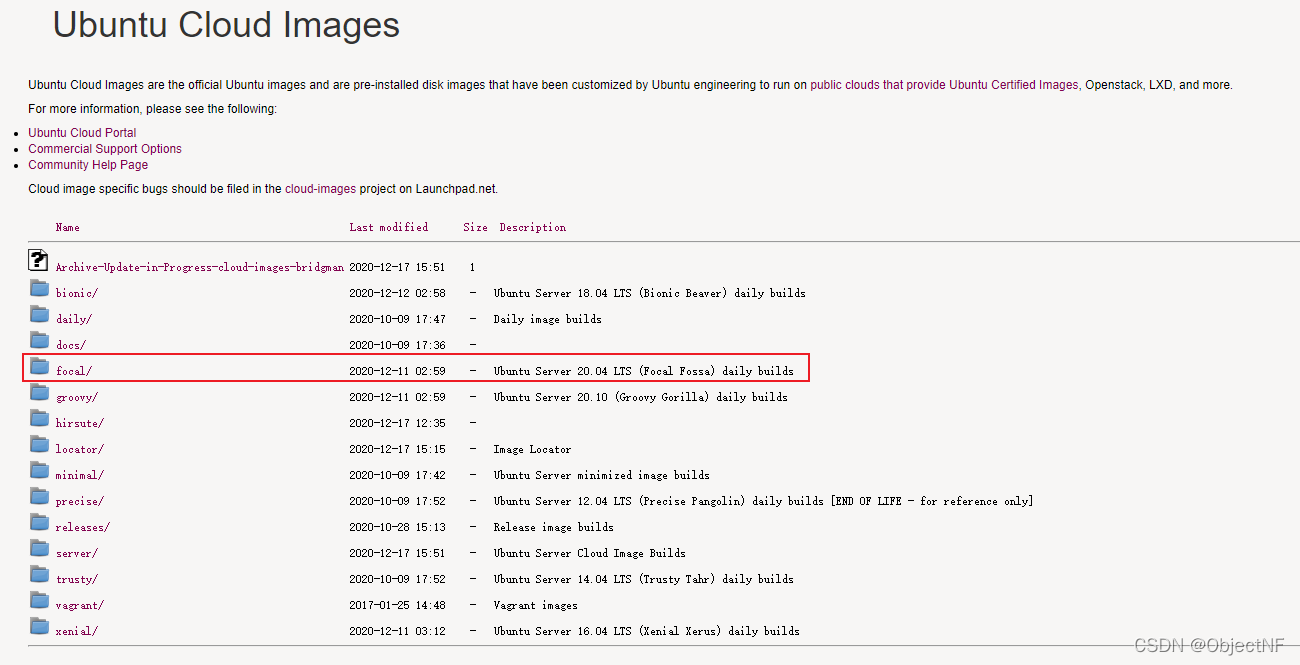Click description 'Ubuntu Server minimized image builds'
The width and height of the screenshot is (1300, 665).
(x=601, y=475)
